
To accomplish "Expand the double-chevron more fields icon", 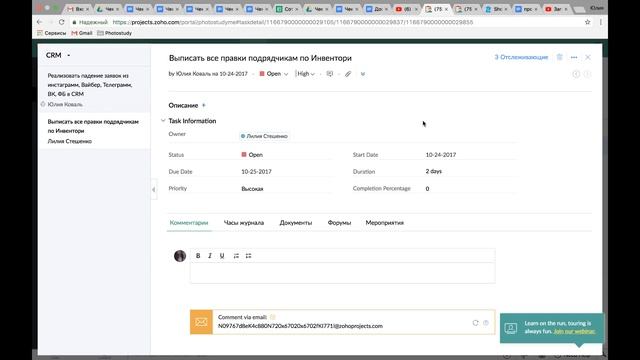I will point(362,74).
